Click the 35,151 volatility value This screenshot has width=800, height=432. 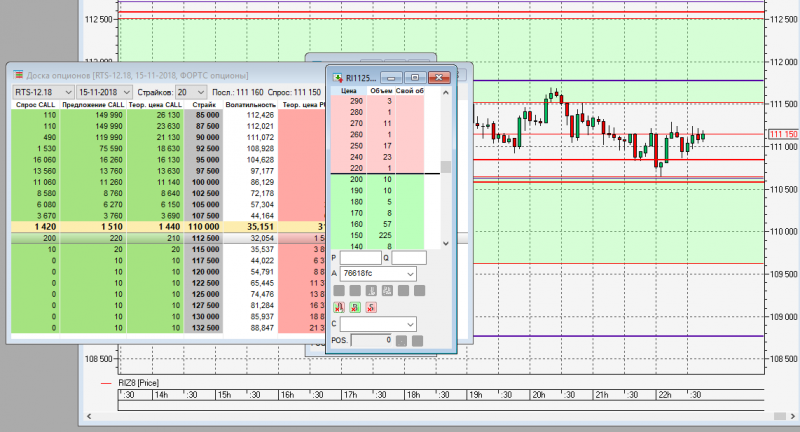pyautogui.click(x=260, y=227)
